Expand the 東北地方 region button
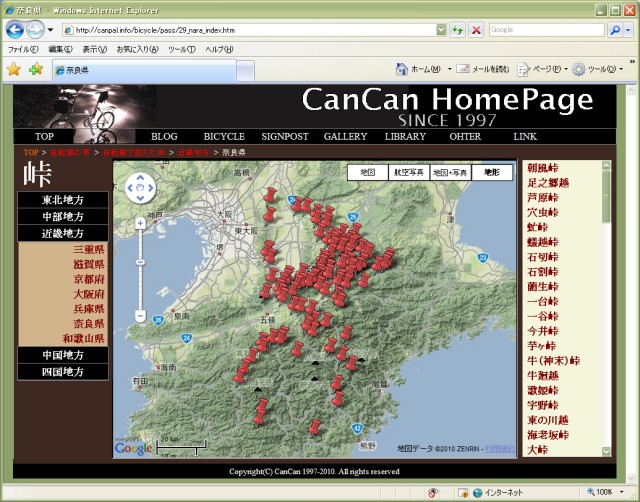The height and width of the screenshot is (502, 640). tap(63, 200)
